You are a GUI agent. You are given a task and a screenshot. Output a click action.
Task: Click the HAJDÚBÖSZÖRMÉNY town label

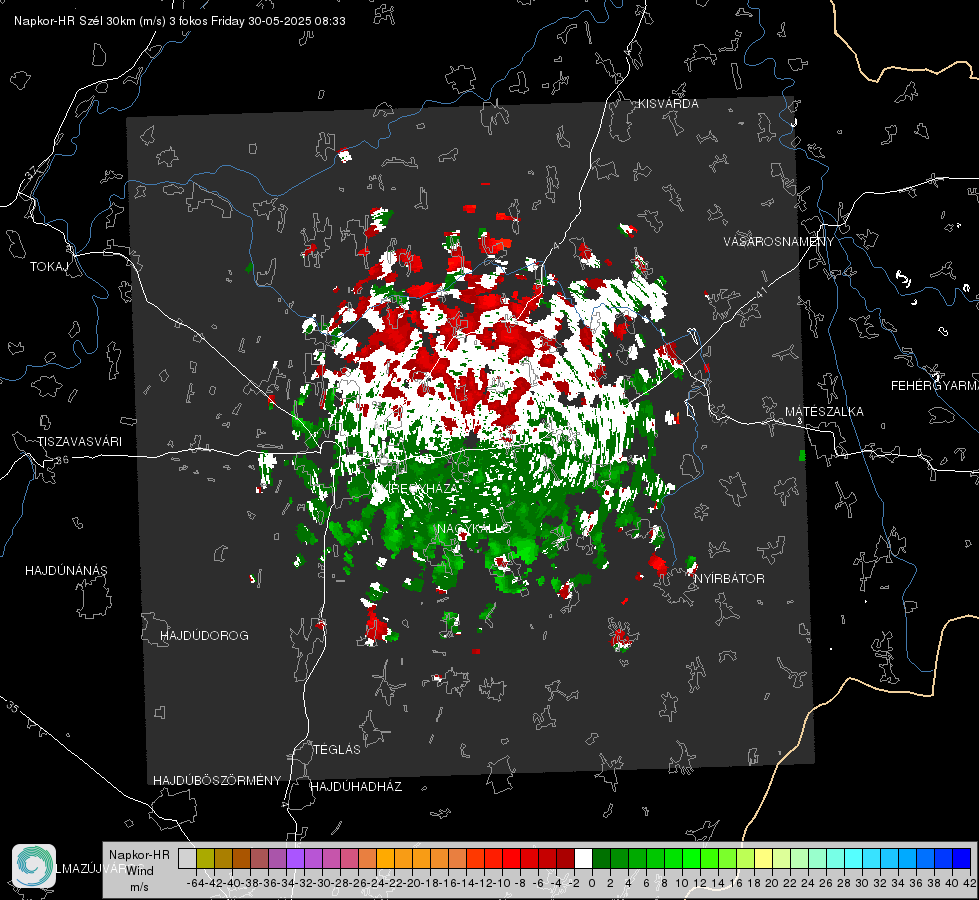[217, 781]
